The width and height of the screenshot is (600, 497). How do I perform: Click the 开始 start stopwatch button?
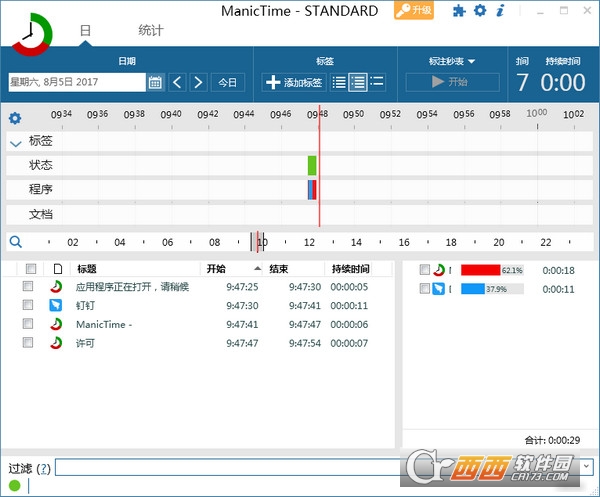click(452, 82)
